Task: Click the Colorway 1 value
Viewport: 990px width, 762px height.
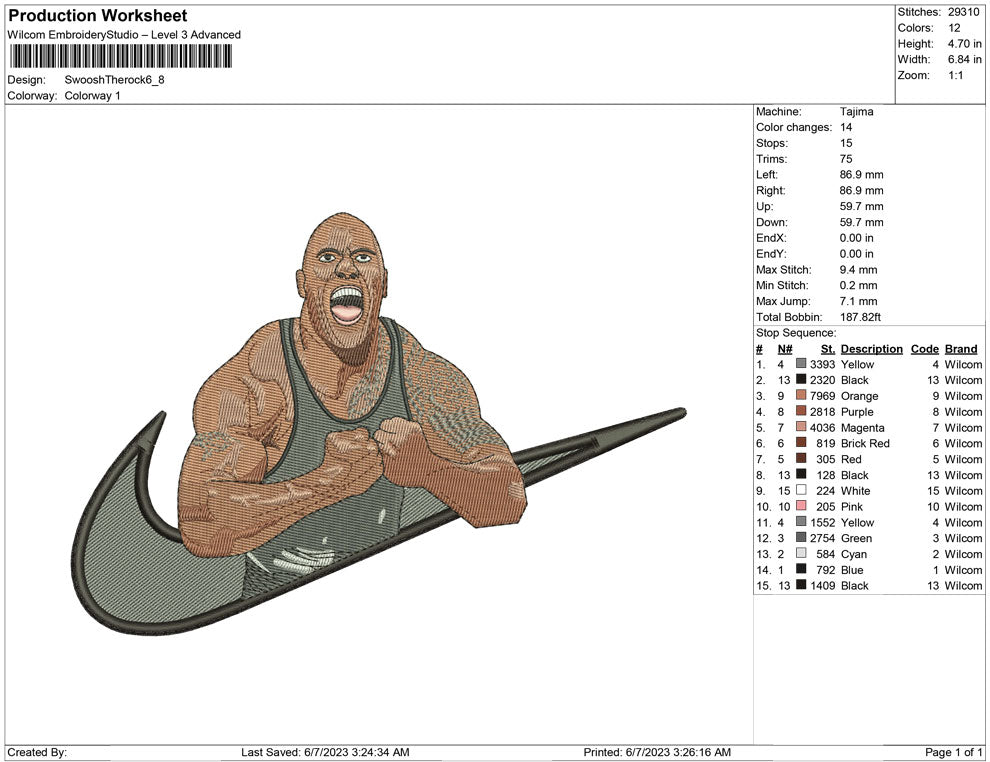Action: coord(92,96)
